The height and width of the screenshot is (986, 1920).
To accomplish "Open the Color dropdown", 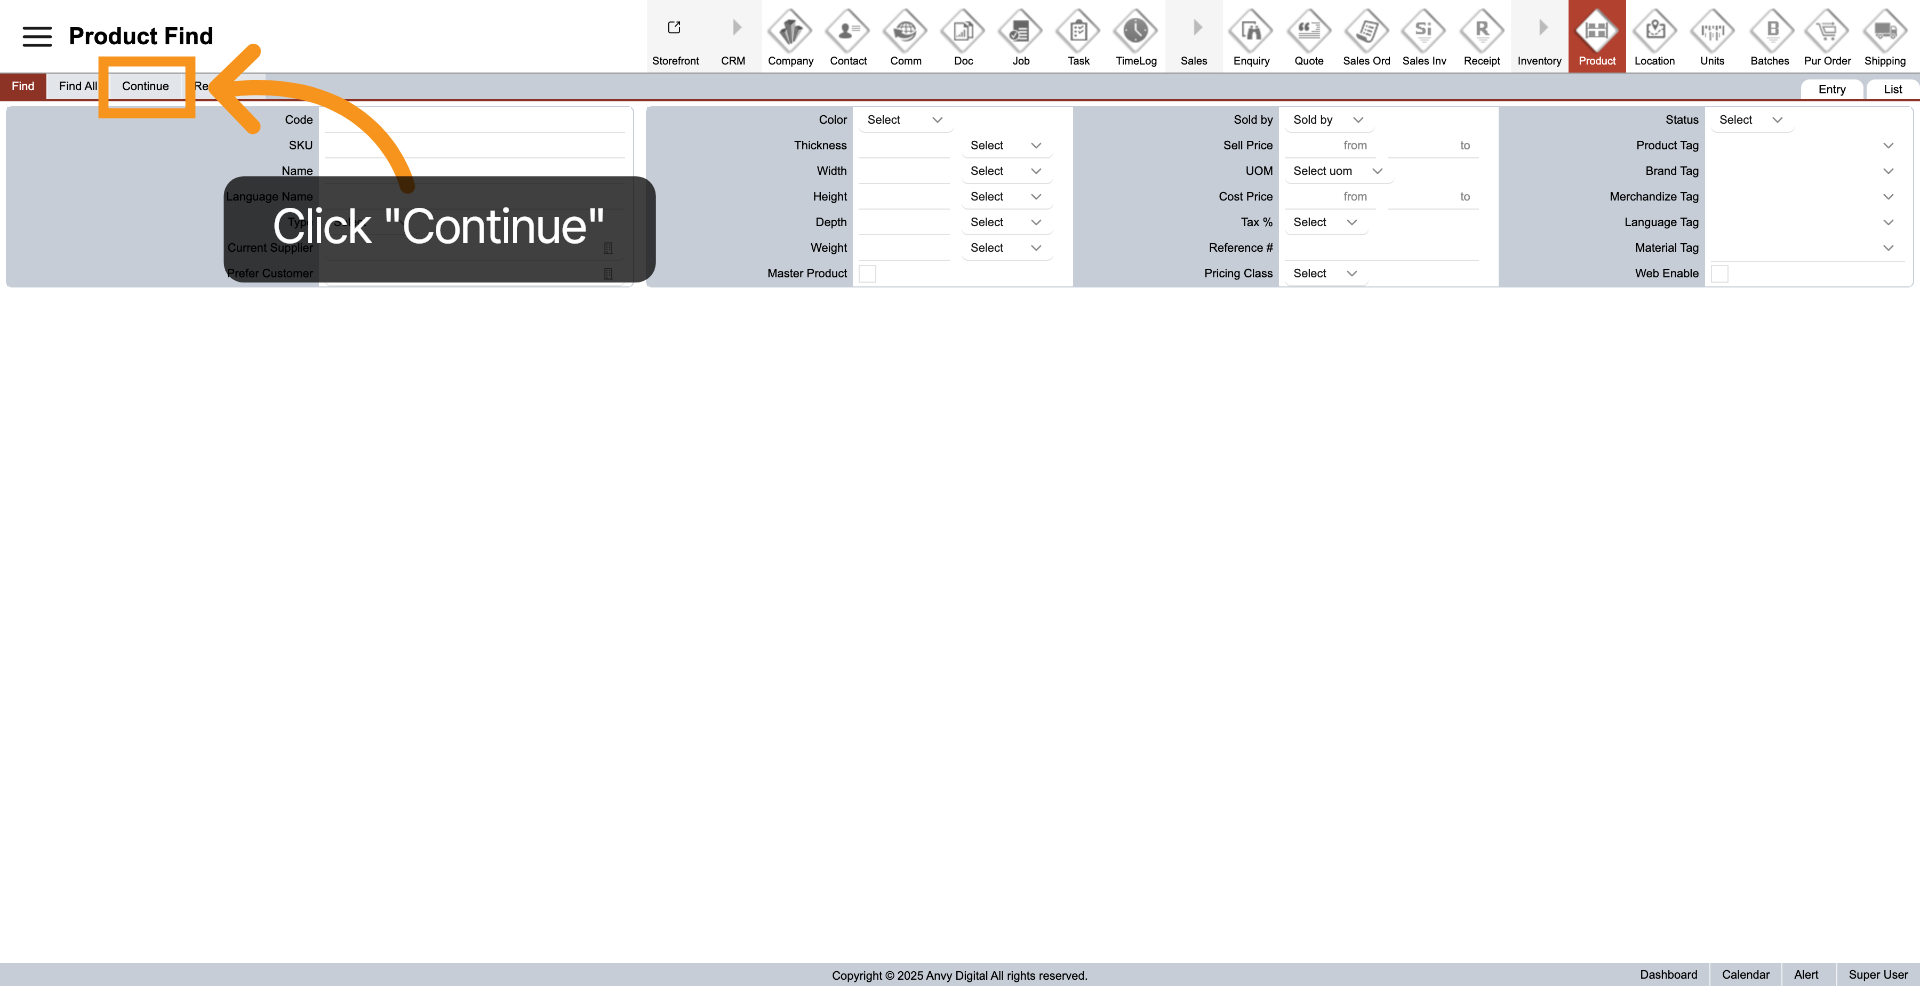I will [x=904, y=120].
